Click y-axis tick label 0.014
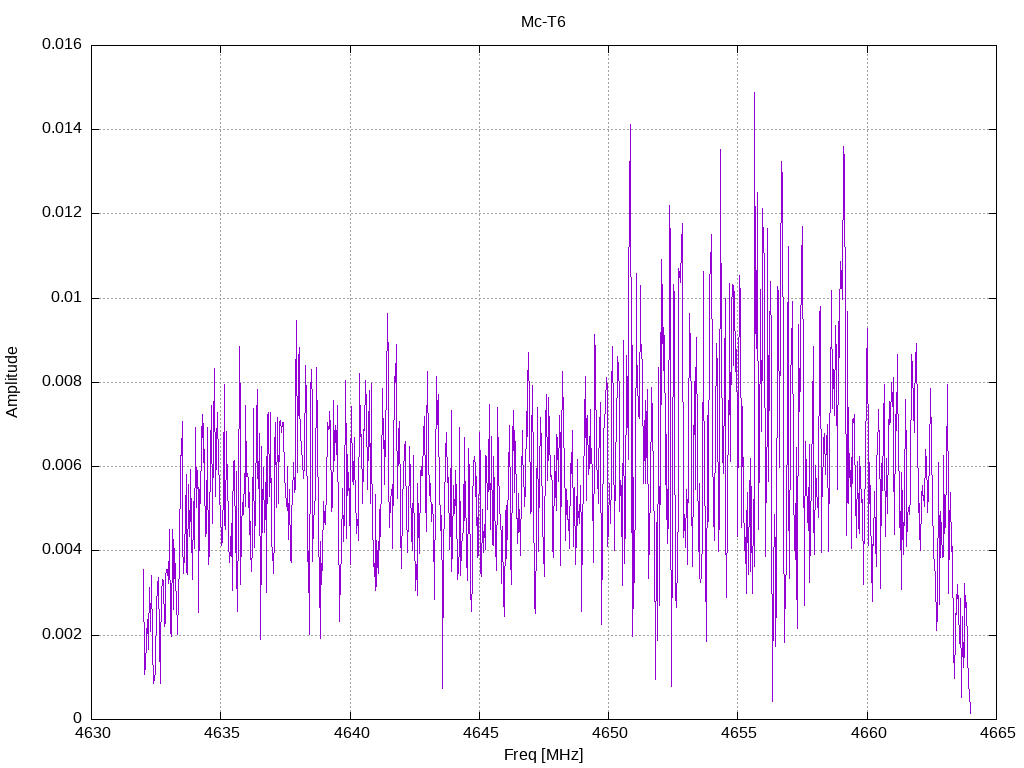 (x=62, y=129)
